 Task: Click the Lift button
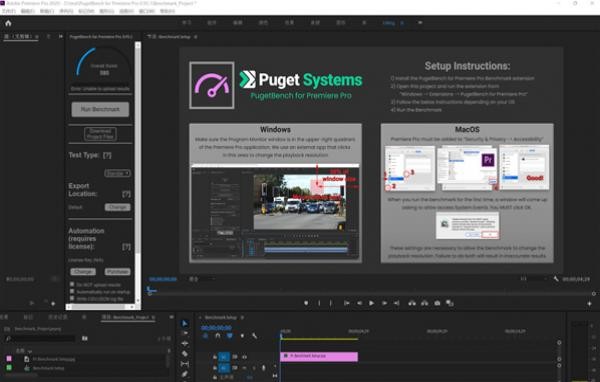tap(412, 303)
